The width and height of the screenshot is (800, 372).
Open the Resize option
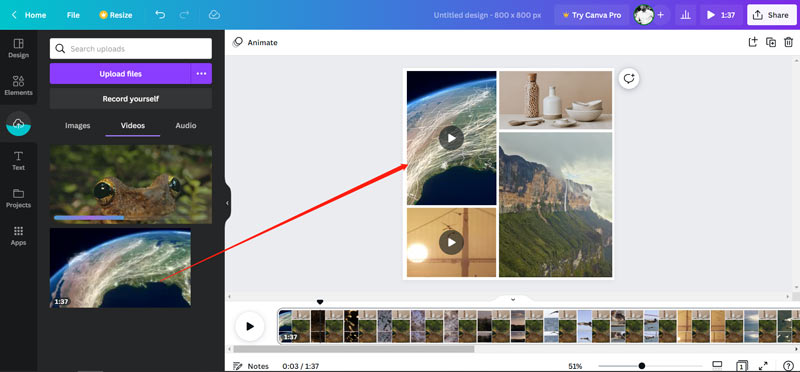point(116,15)
